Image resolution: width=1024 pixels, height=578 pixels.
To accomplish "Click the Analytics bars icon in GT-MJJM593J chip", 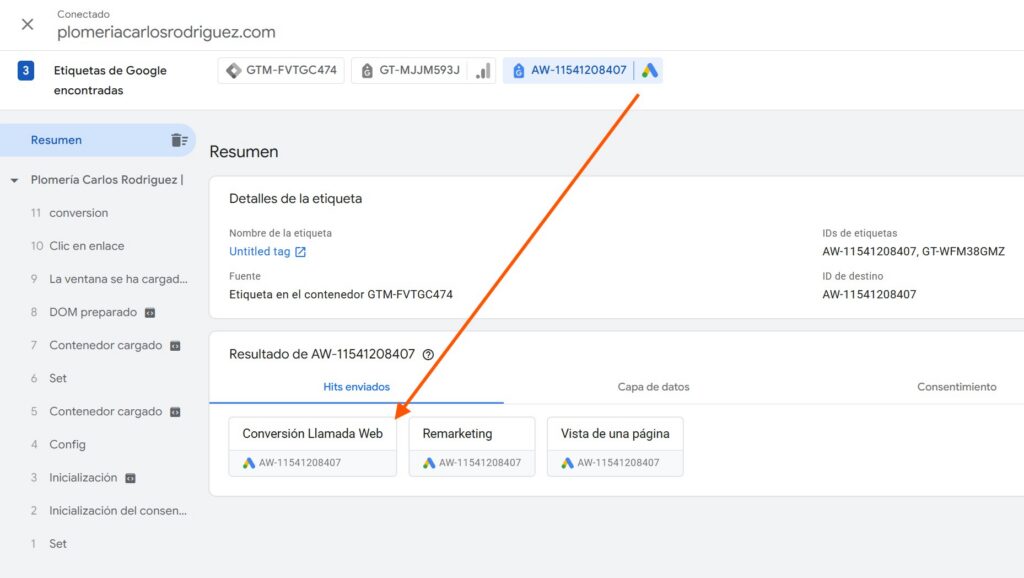I will pyautogui.click(x=483, y=70).
